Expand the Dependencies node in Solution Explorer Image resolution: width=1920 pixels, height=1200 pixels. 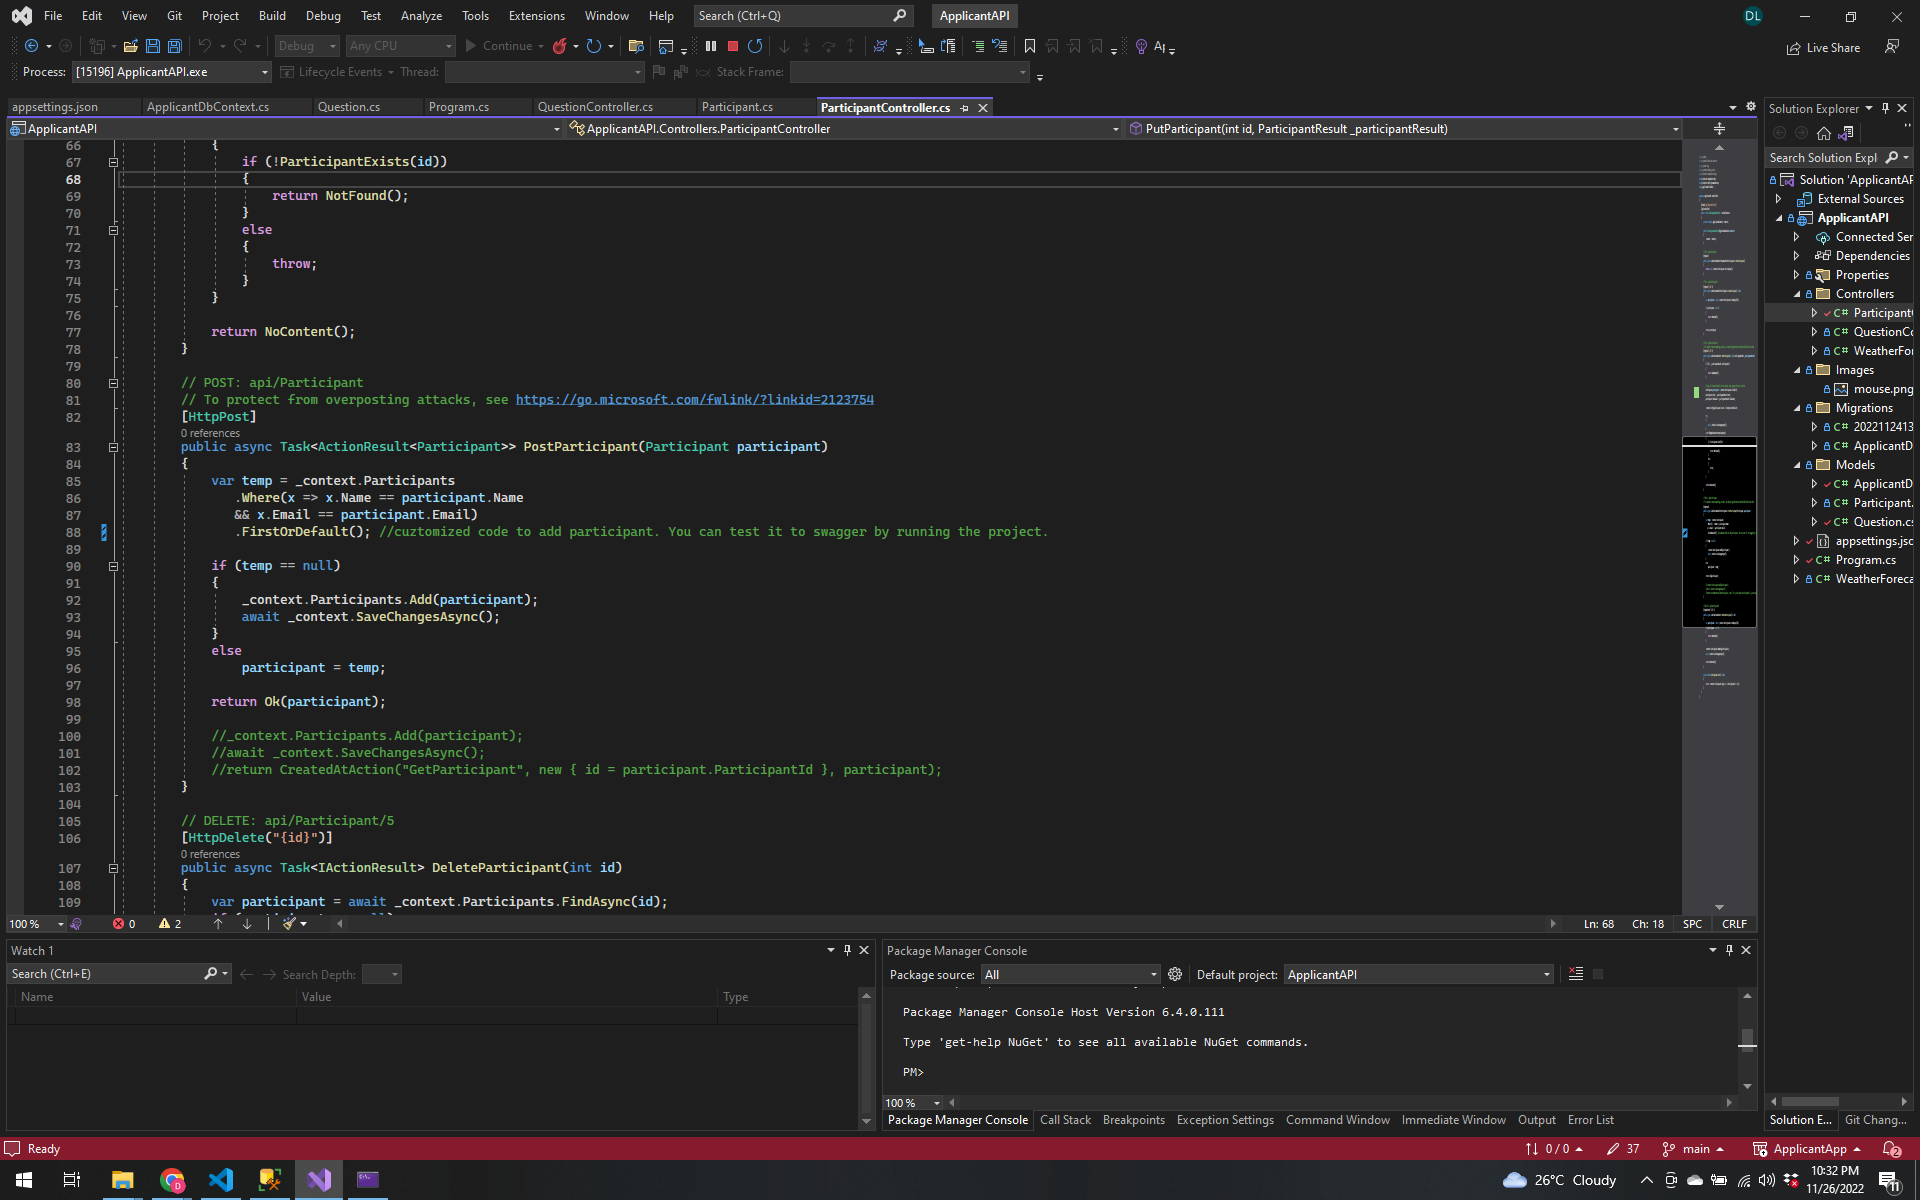(1797, 256)
